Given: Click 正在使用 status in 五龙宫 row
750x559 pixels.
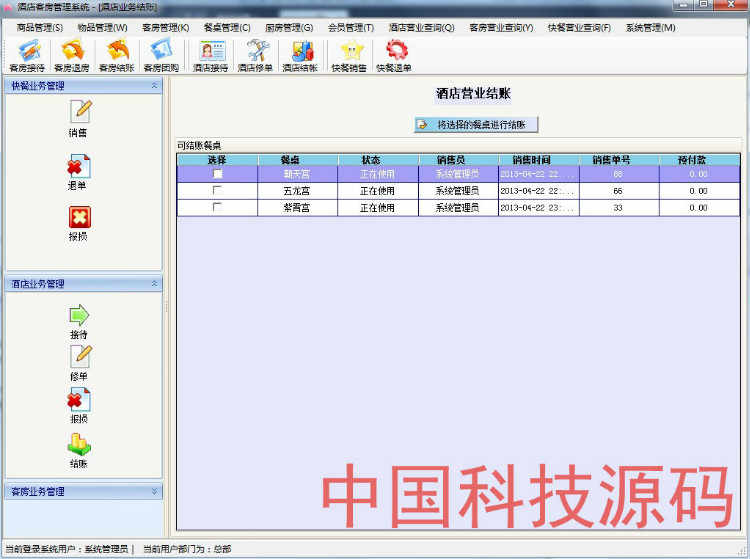Looking at the screenshot, I should pyautogui.click(x=378, y=191).
